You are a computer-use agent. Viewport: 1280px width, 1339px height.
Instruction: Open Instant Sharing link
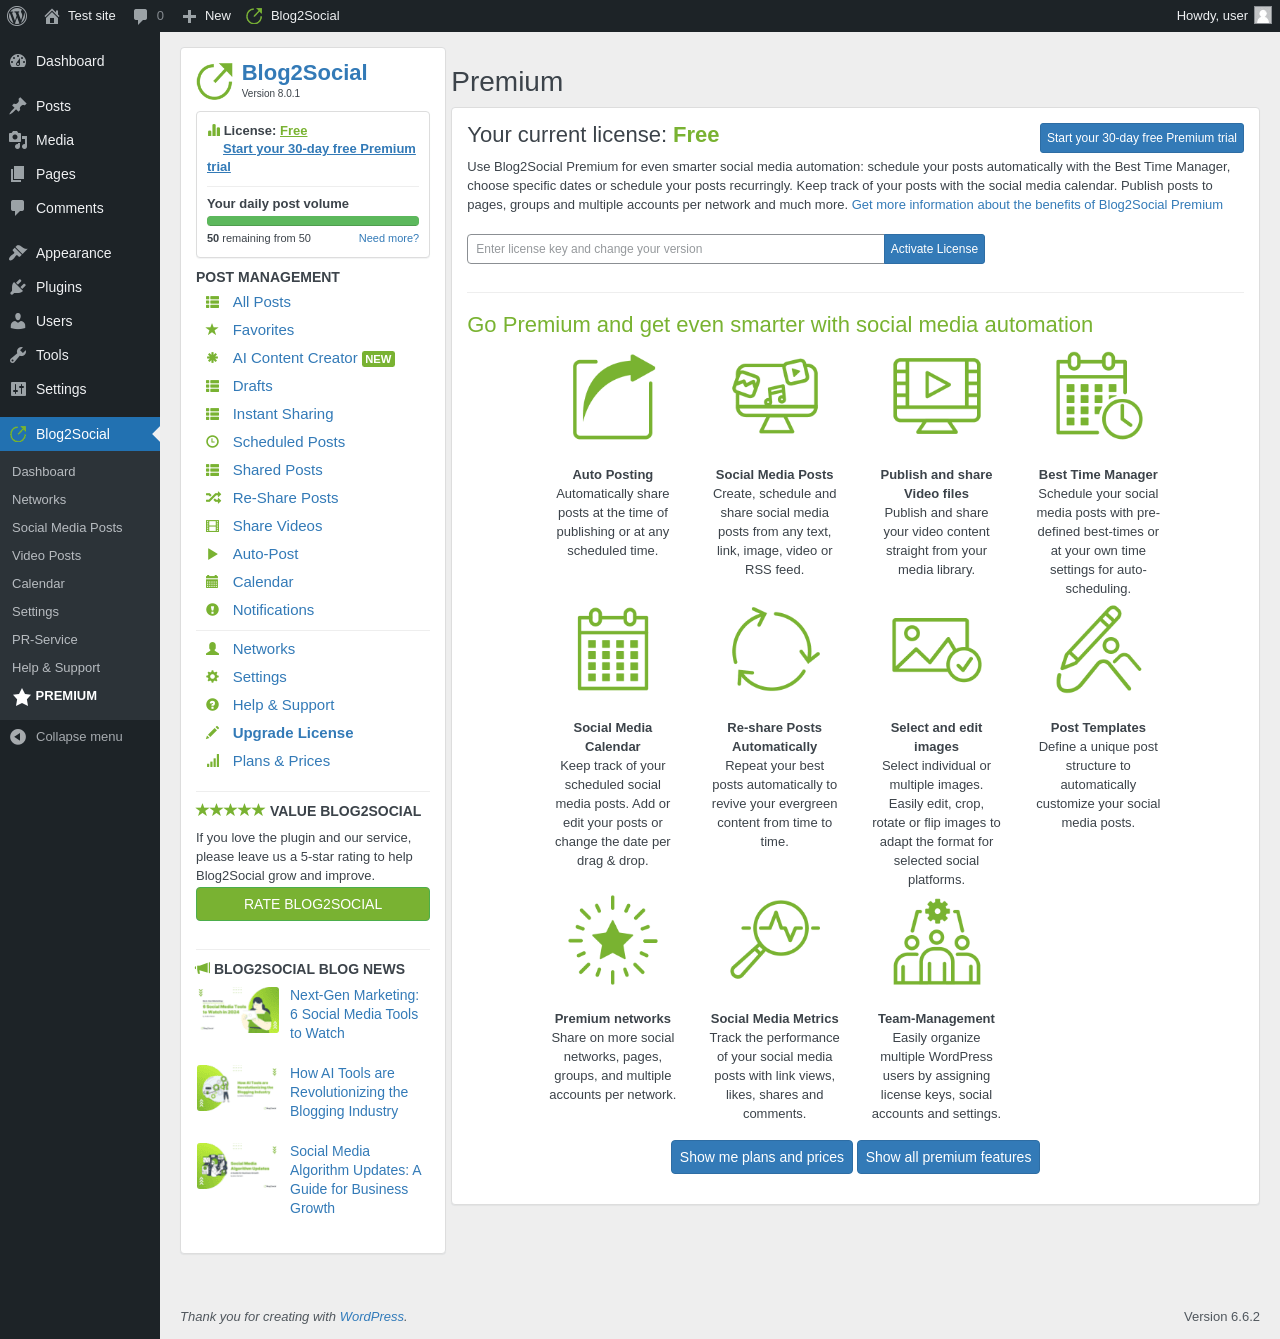click(x=283, y=414)
